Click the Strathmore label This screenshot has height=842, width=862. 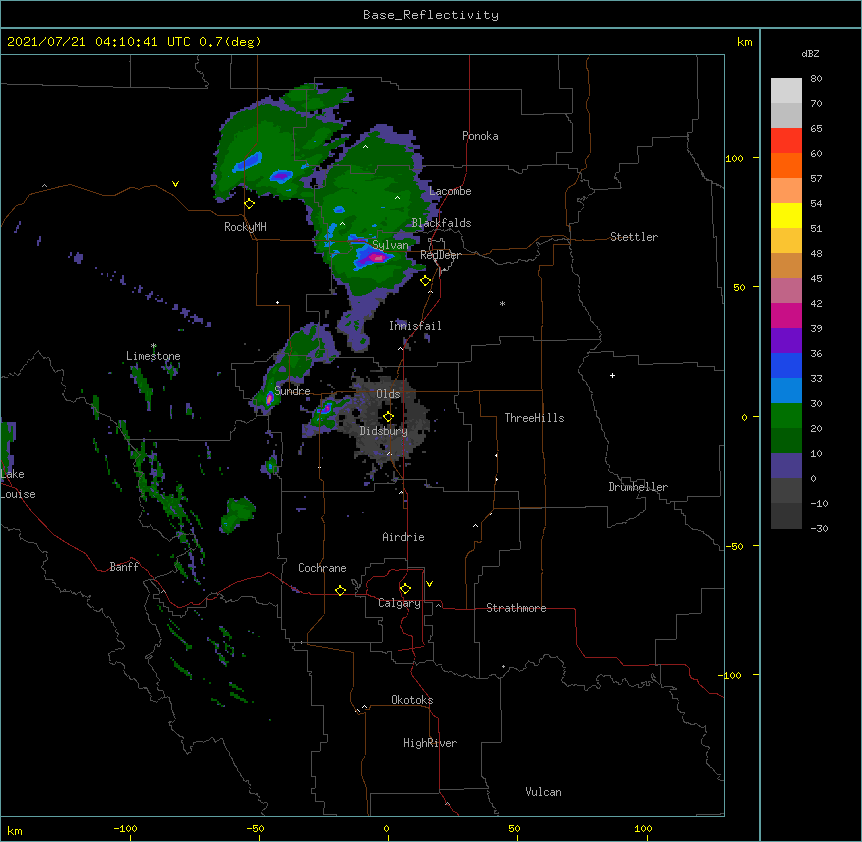coord(516,608)
